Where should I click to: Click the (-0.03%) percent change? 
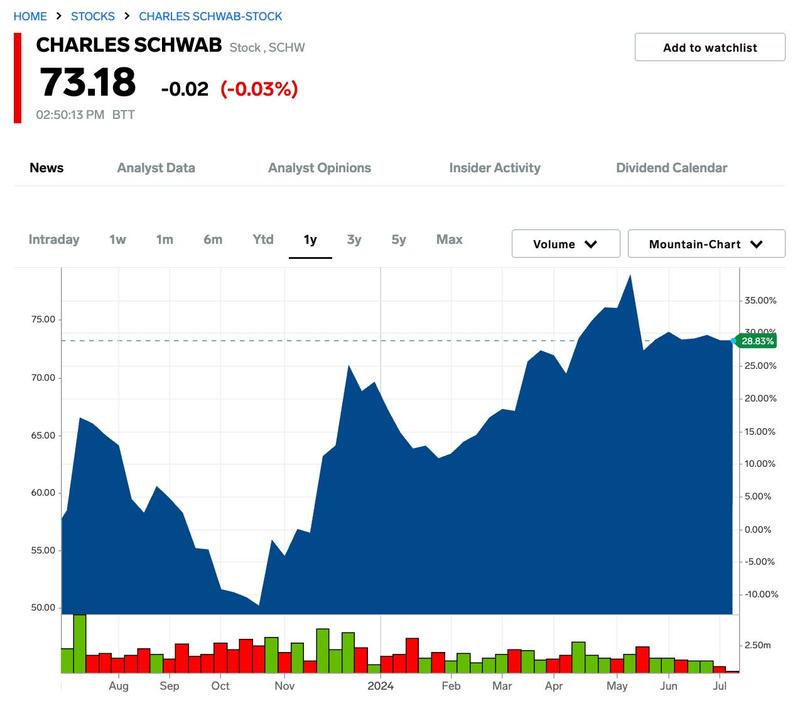pyautogui.click(x=259, y=89)
